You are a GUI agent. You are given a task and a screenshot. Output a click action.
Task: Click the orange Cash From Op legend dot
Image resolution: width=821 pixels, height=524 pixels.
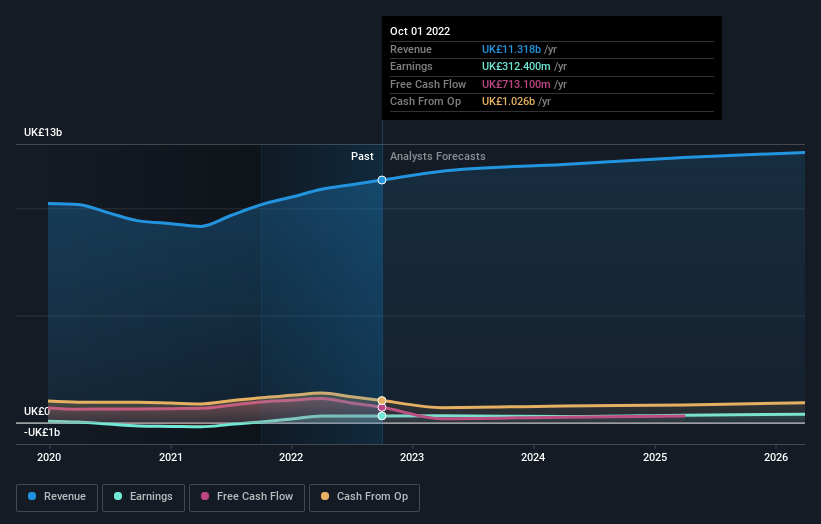[325, 496]
